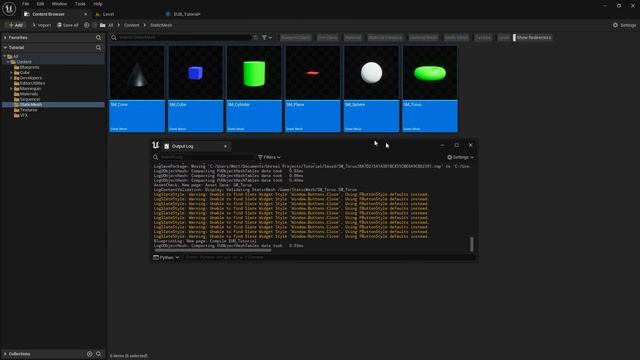Open Content Browser Settings at top right

624,25
